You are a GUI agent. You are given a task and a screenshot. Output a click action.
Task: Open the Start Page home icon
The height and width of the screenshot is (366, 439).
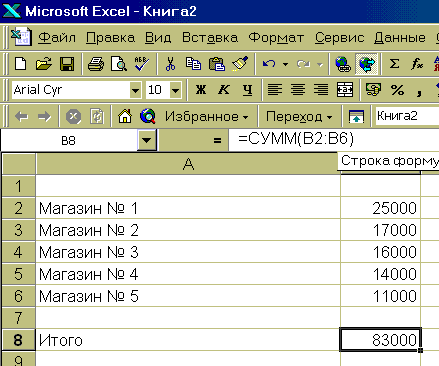pyautogui.click(x=125, y=116)
